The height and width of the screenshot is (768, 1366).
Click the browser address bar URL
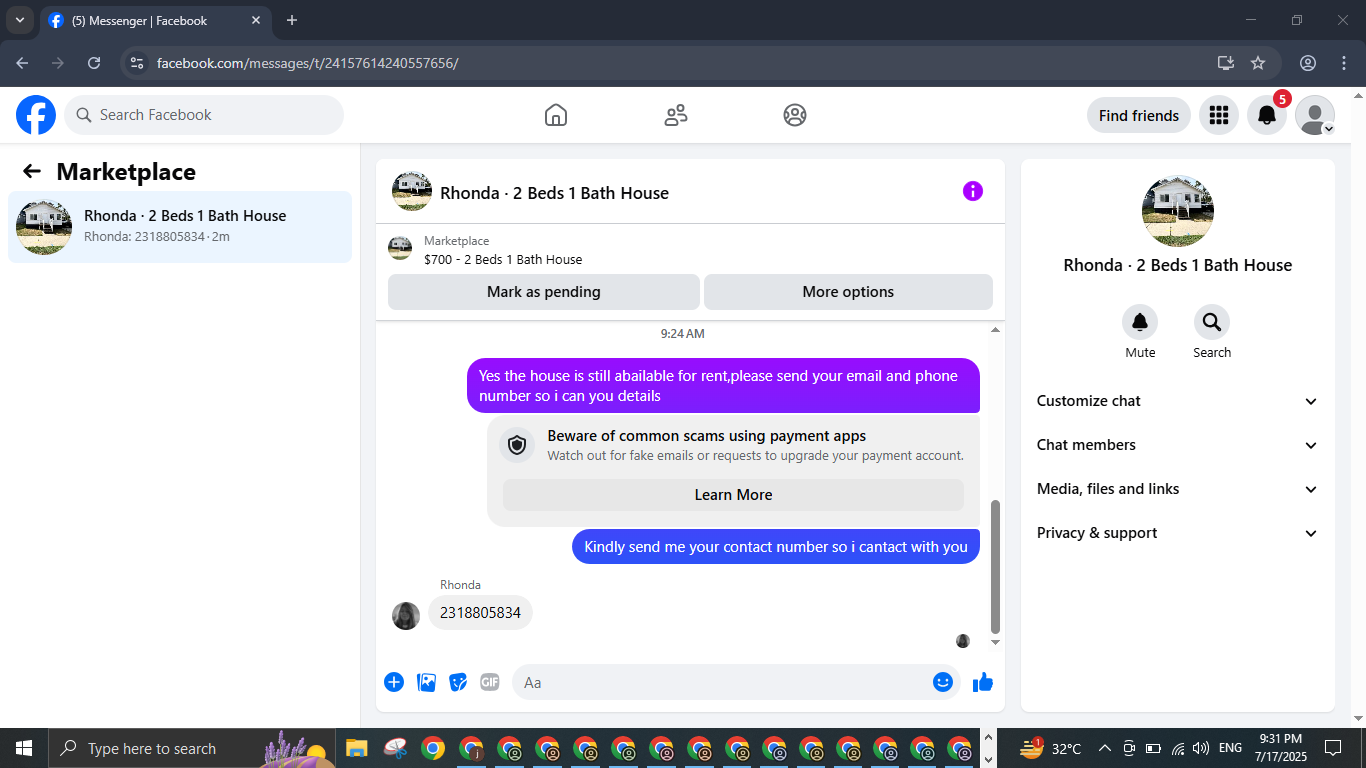308,63
